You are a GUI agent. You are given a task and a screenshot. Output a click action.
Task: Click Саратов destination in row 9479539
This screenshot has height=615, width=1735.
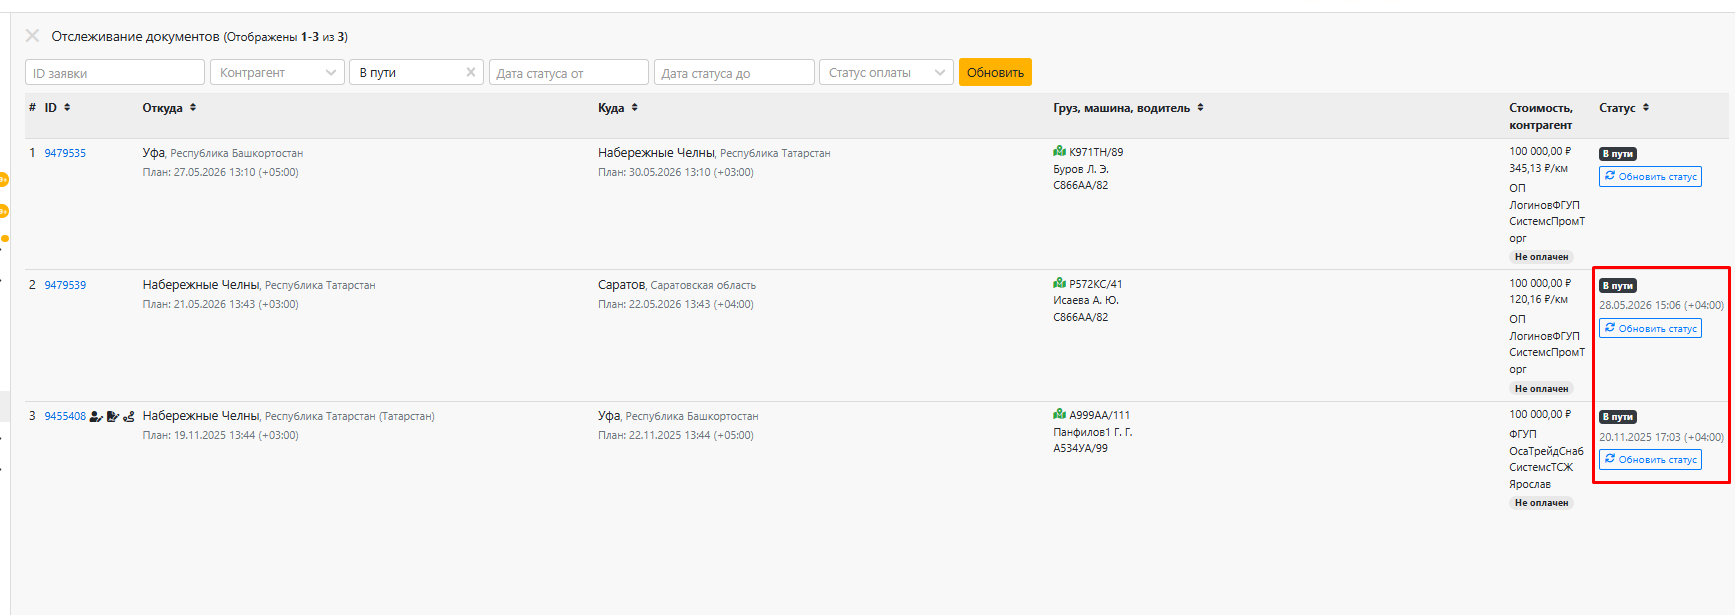click(x=622, y=285)
